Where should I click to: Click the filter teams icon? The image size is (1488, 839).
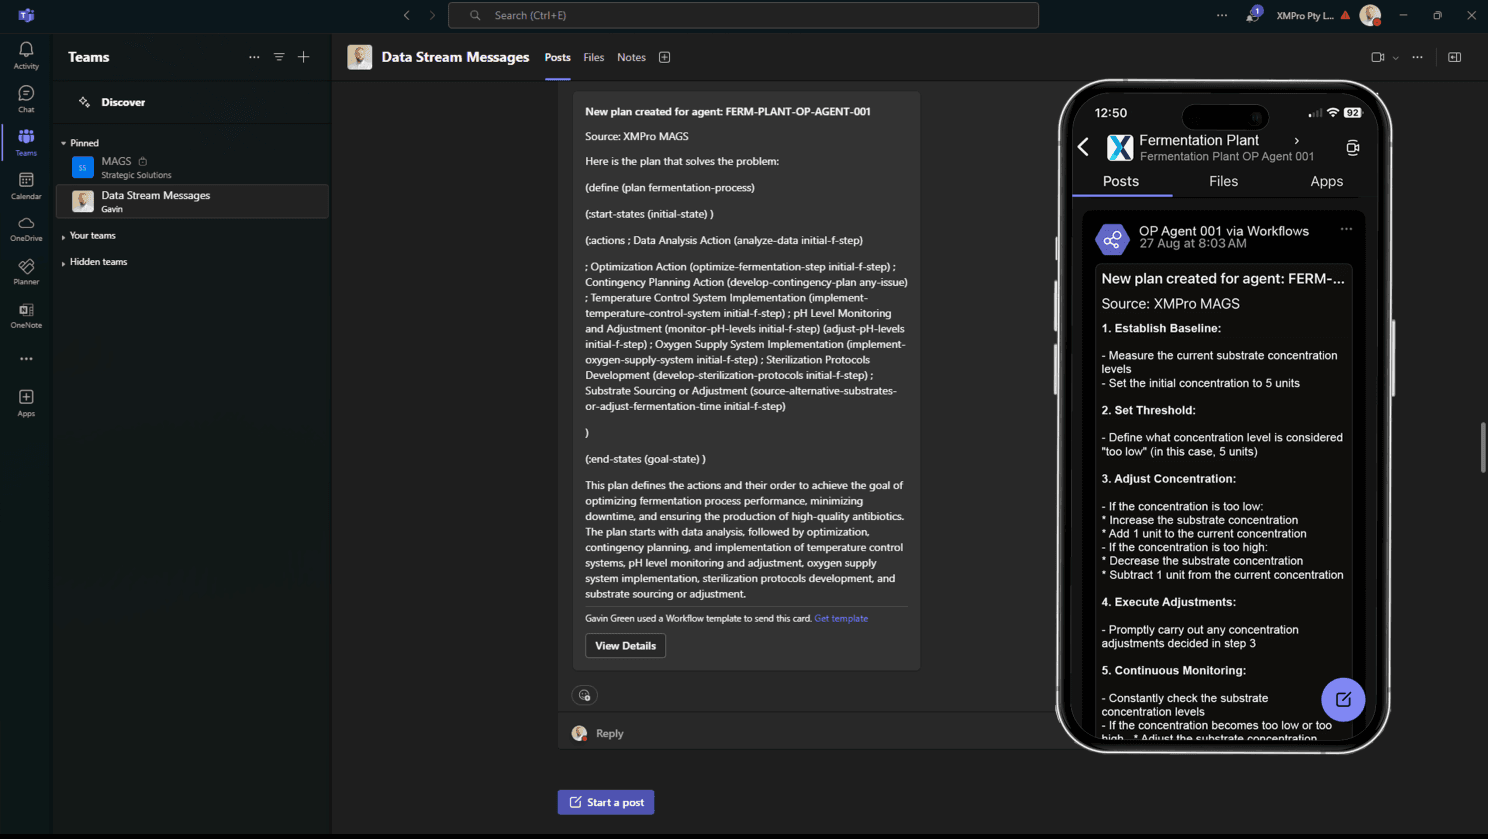pyautogui.click(x=279, y=57)
